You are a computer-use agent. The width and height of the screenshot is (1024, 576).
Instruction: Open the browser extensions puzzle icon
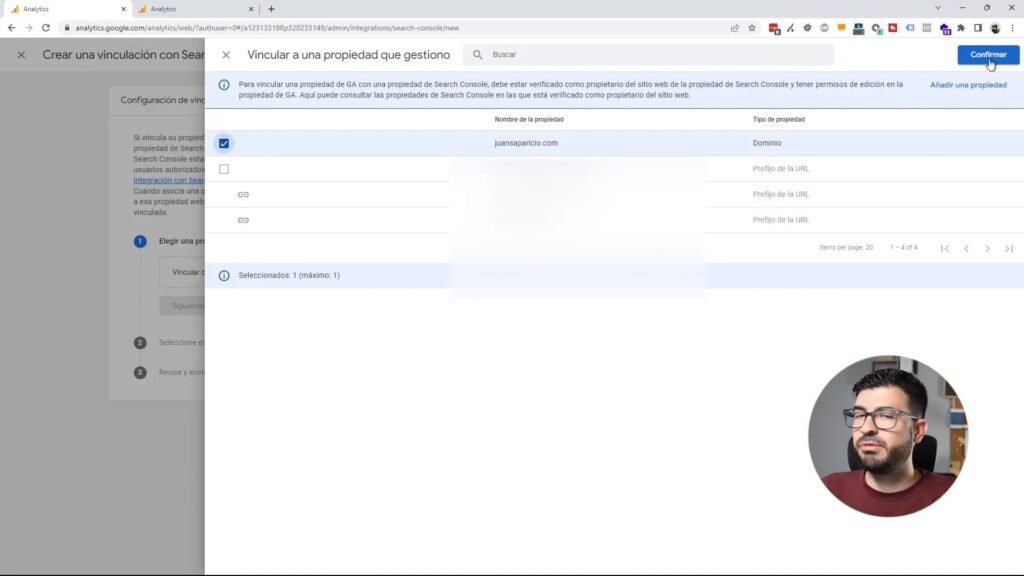click(x=961, y=28)
